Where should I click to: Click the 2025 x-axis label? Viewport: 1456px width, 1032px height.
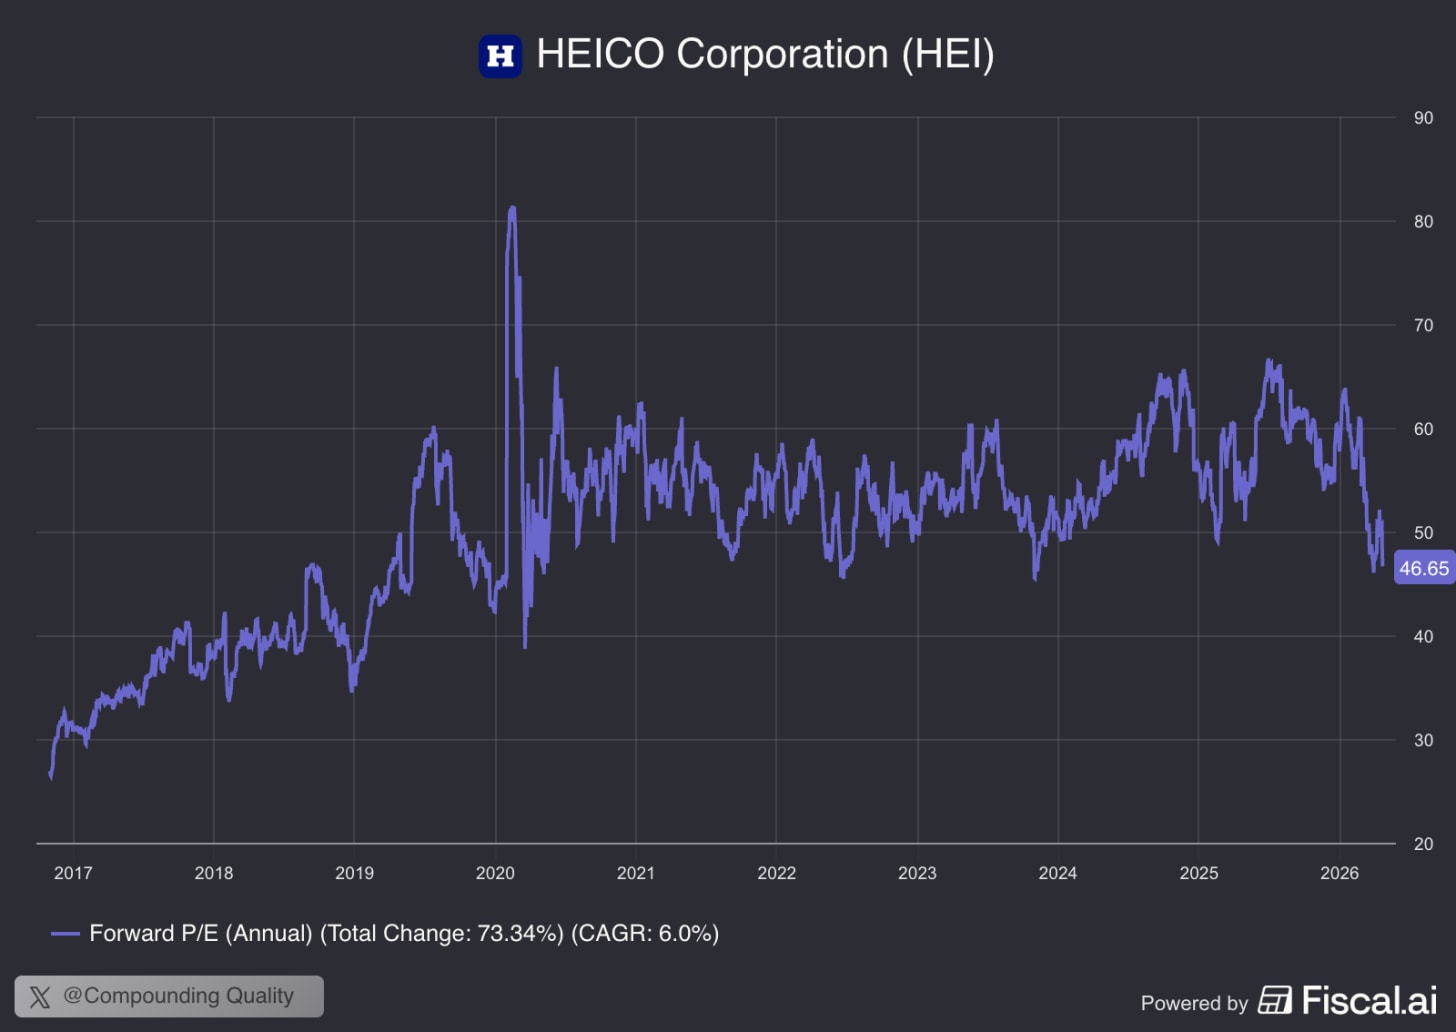[1199, 873]
